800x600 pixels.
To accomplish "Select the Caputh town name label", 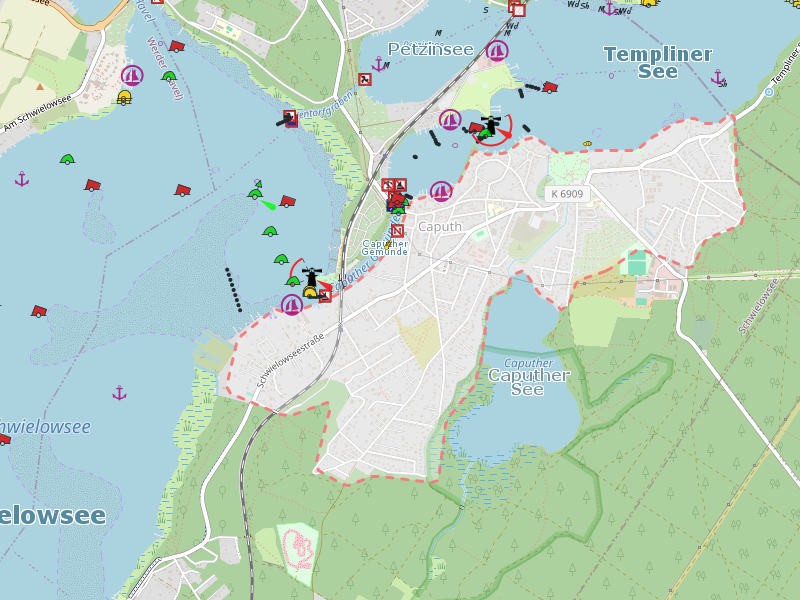I will [440, 227].
